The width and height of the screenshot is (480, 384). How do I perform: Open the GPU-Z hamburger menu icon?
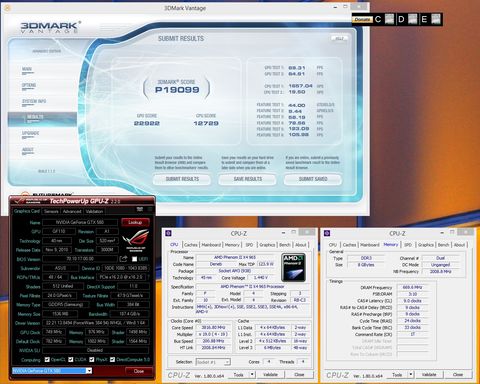click(150, 209)
